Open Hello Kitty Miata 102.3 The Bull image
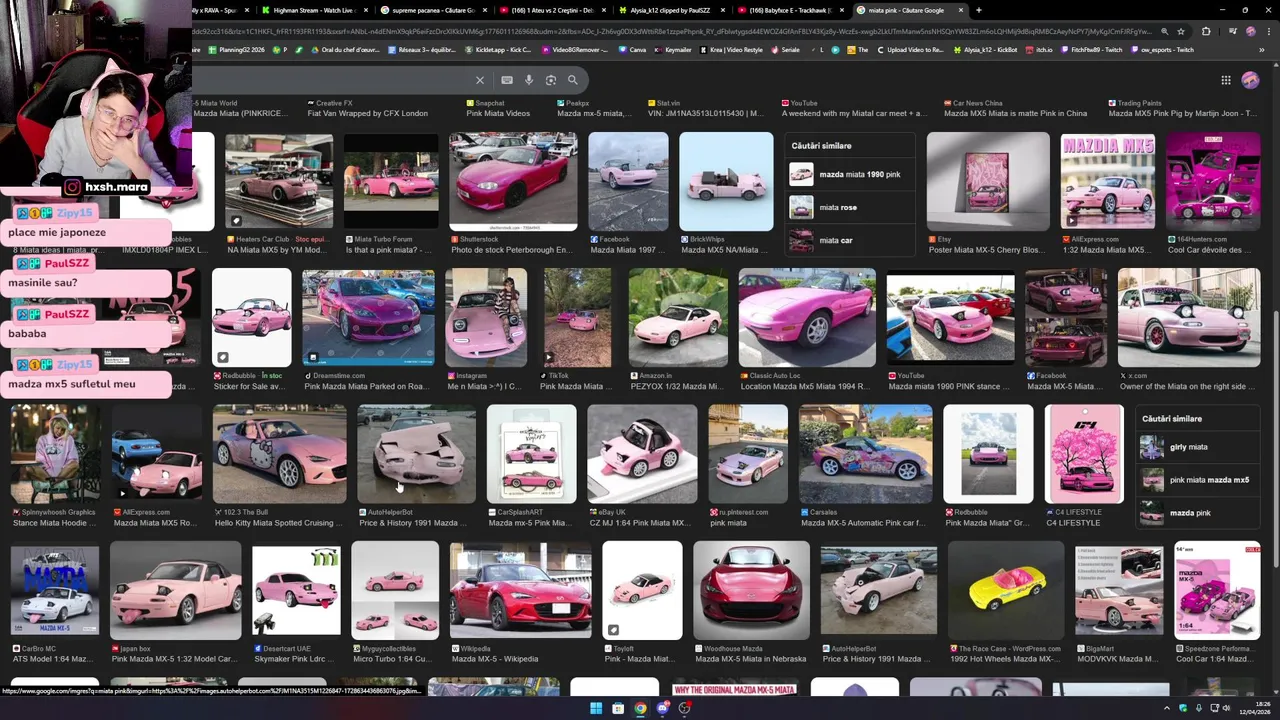This screenshot has height=720, width=1280. point(279,453)
